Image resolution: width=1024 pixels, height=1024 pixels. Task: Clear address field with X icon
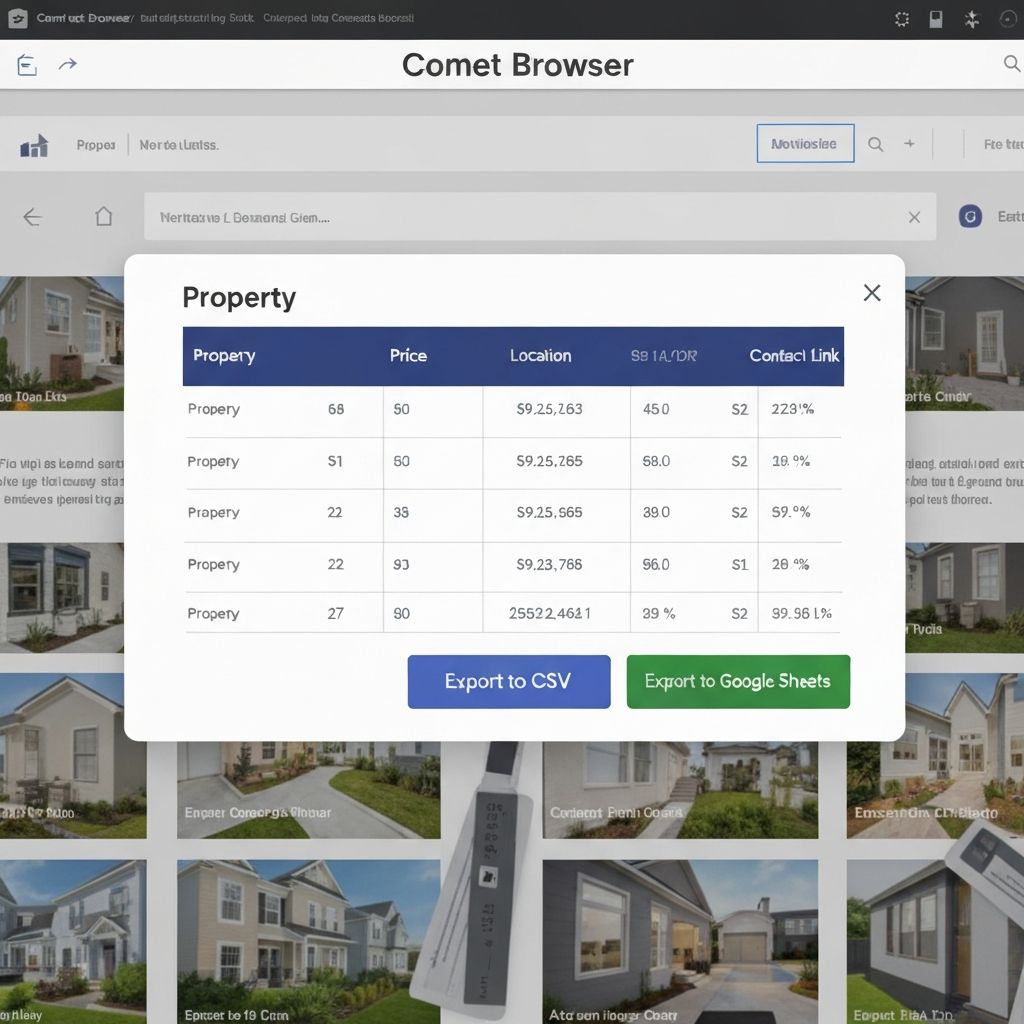point(914,217)
